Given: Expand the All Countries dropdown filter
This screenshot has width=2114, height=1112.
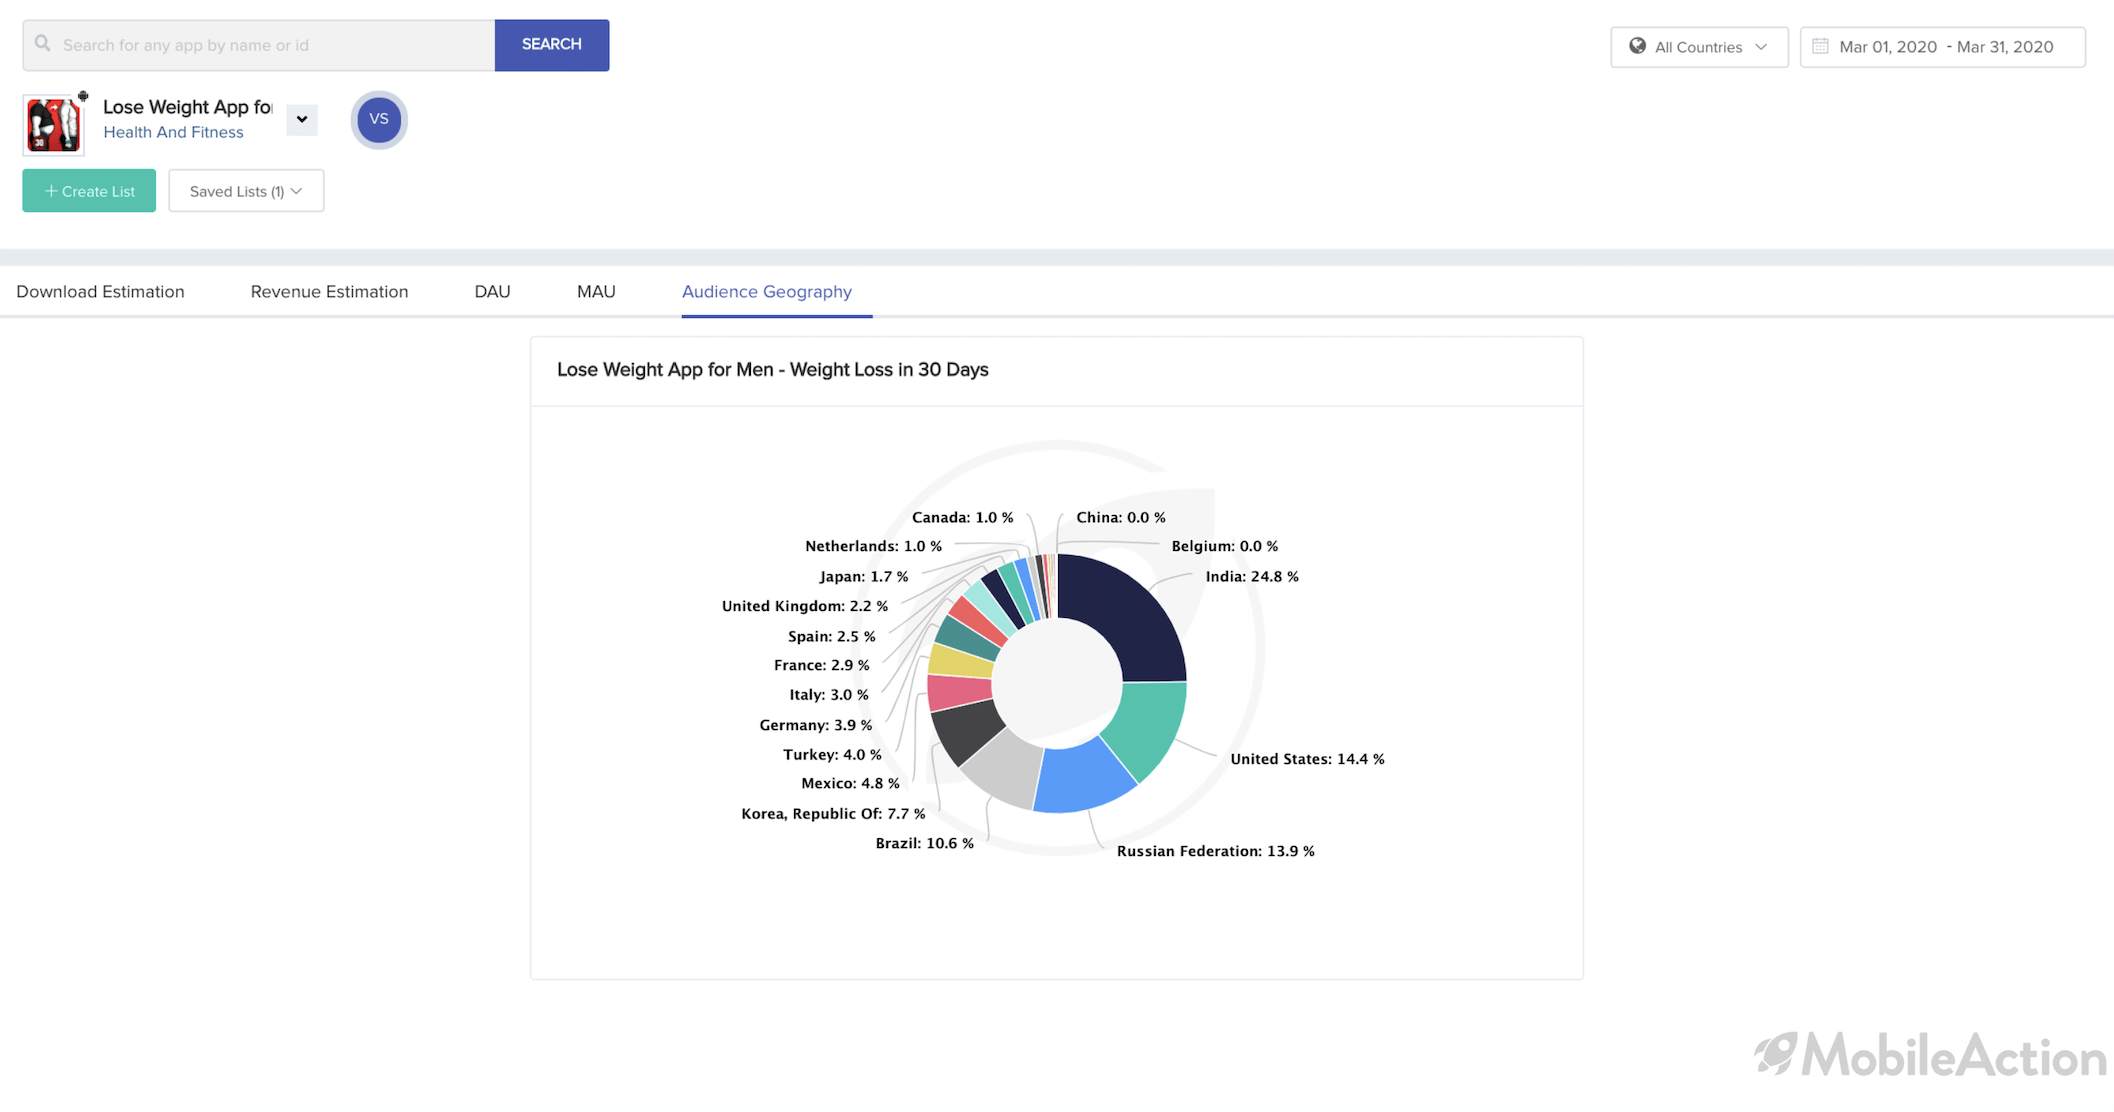Looking at the screenshot, I should 1697,46.
